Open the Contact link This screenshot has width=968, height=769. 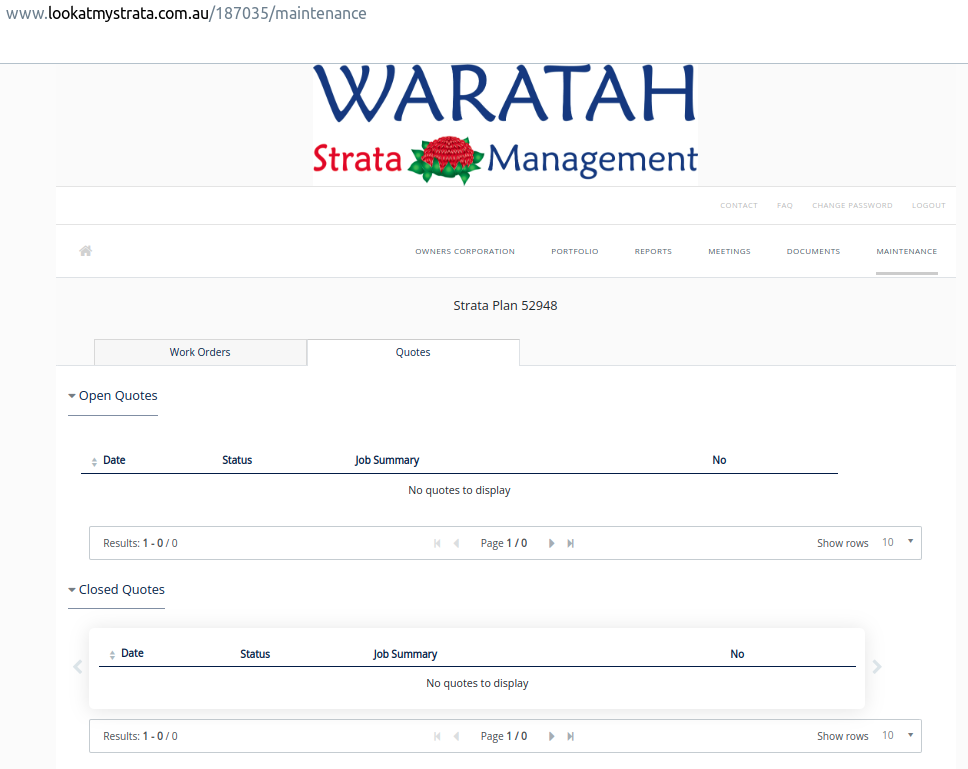[x=738, y=206]
